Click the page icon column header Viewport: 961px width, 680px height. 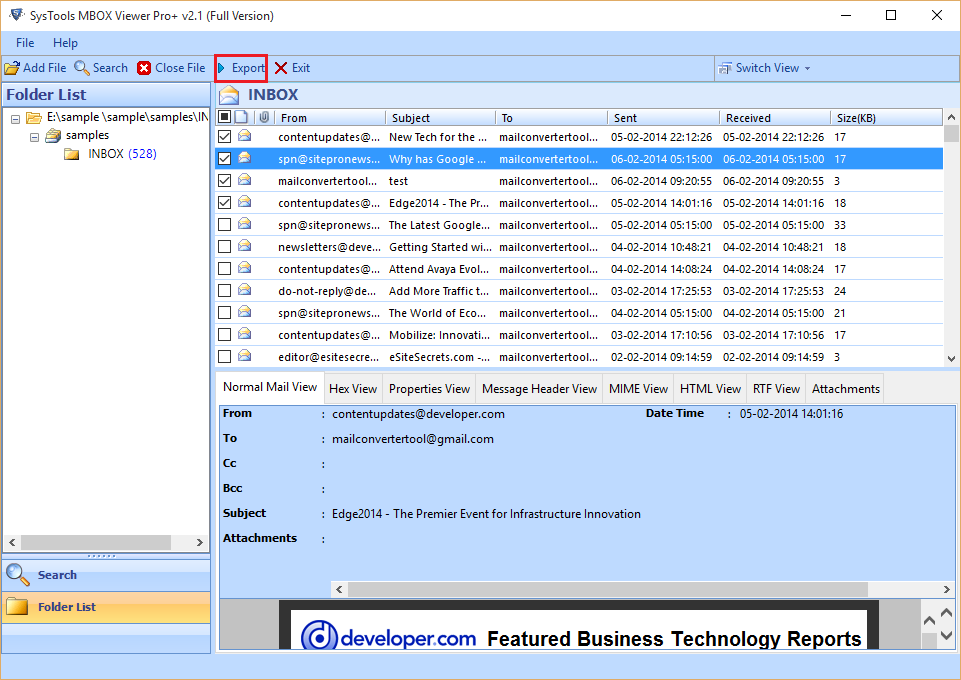[241, 117]
